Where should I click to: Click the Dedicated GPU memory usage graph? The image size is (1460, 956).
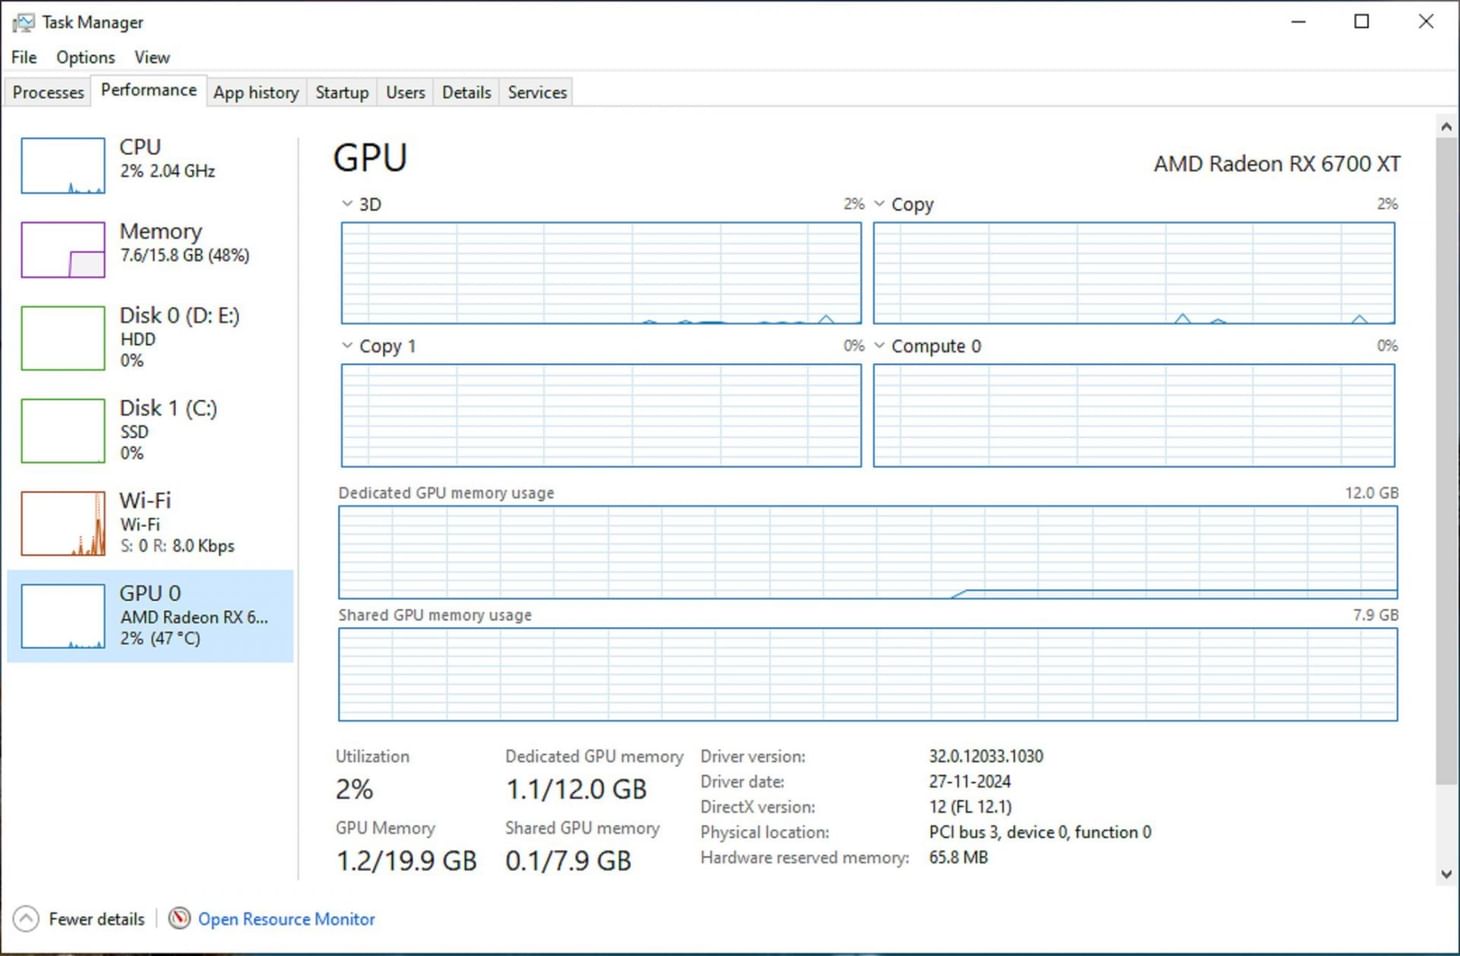click(x=868, y=553)
